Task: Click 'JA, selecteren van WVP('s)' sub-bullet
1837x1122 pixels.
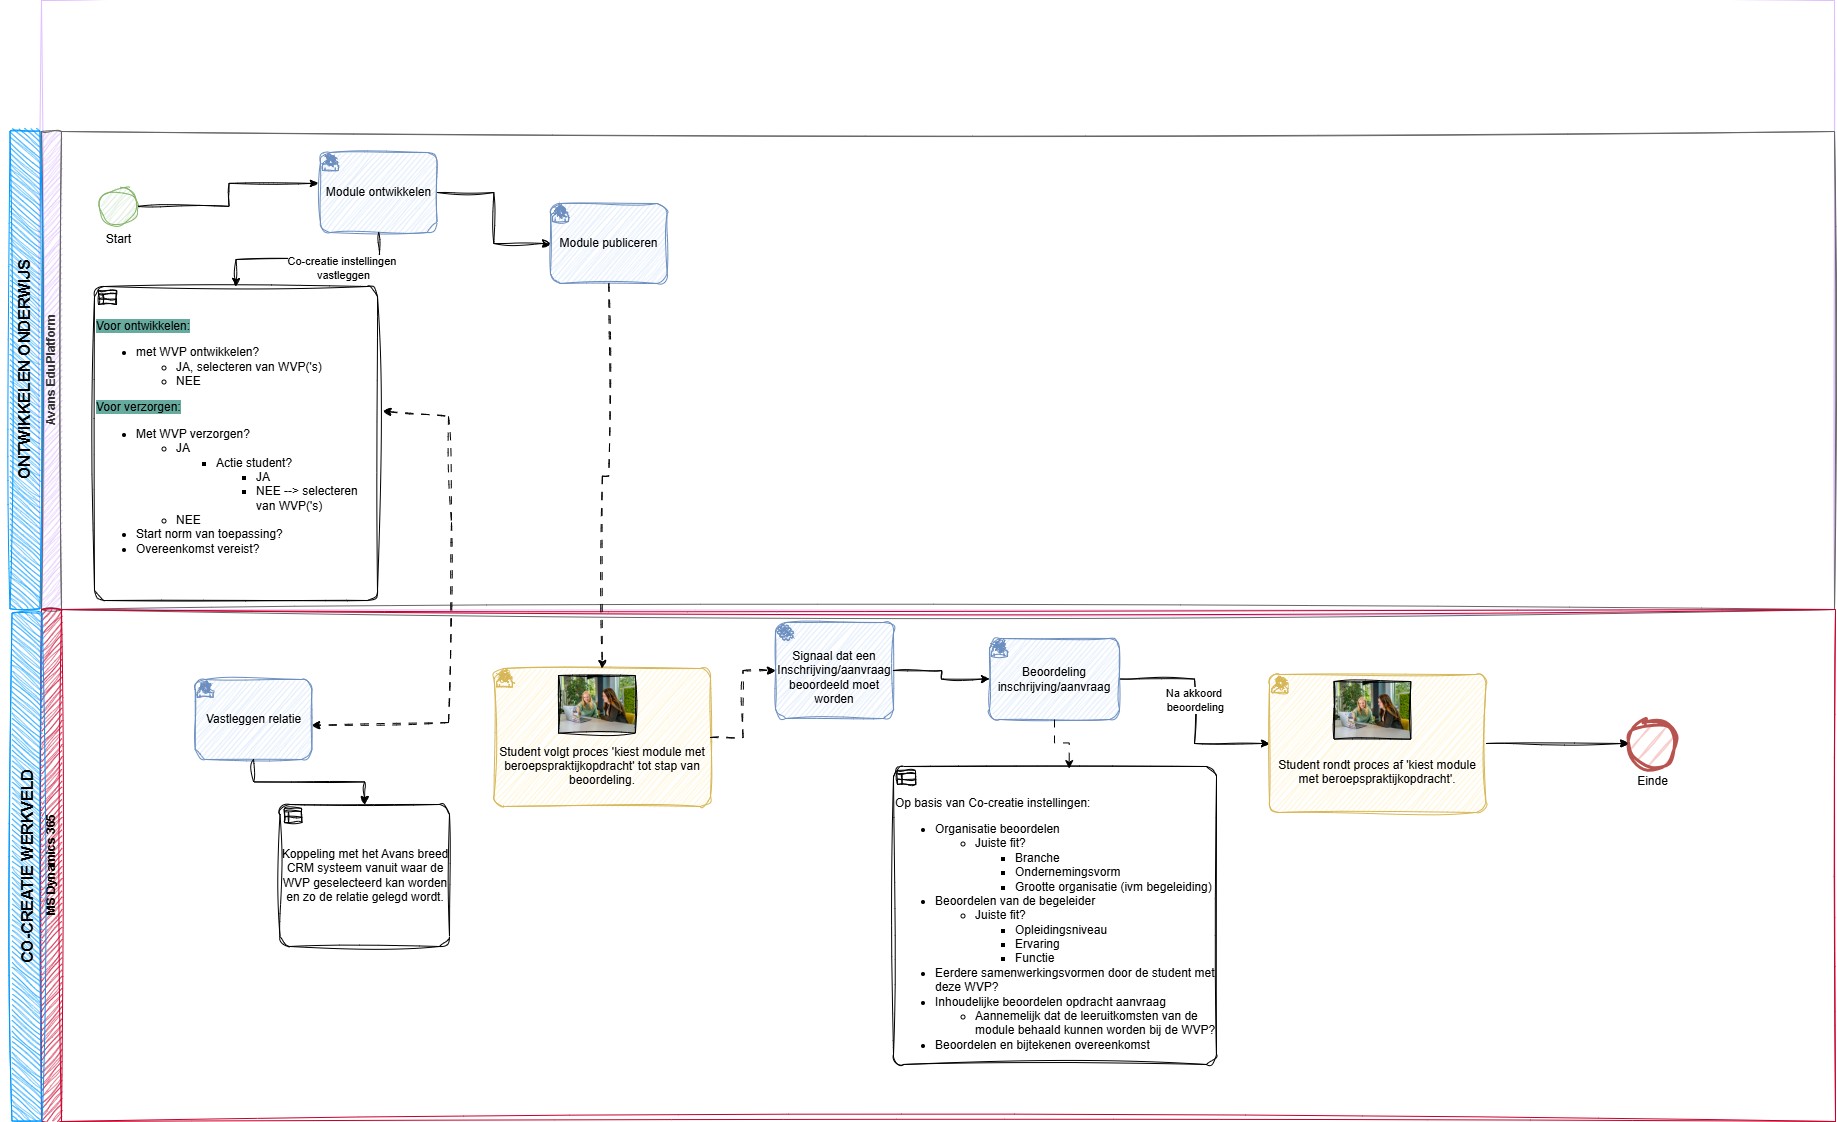Action: coord(249,367)
